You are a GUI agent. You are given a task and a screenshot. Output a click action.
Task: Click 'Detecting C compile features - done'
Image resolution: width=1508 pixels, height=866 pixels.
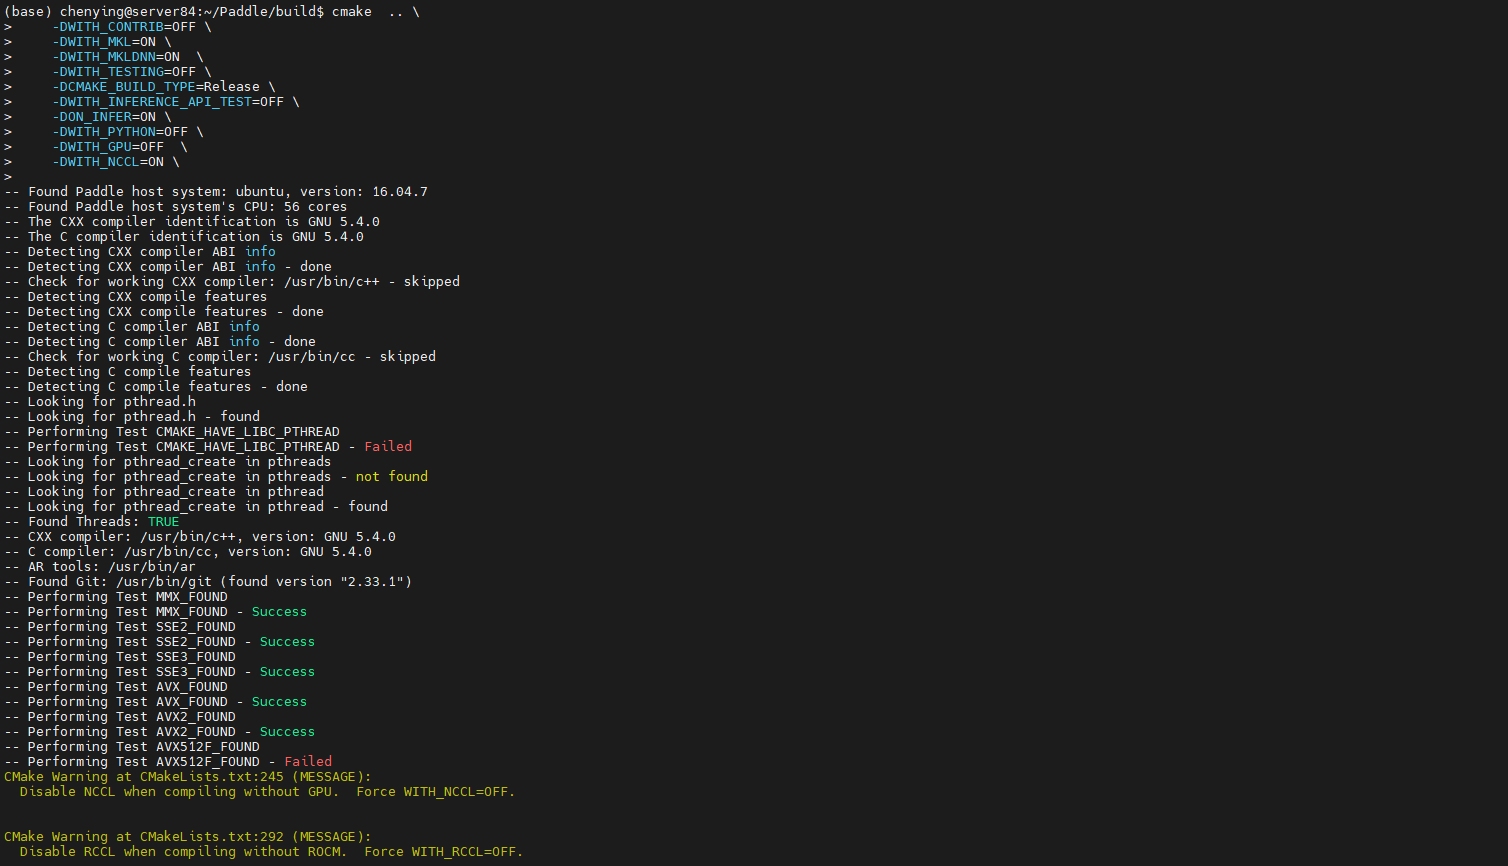coord(156,387)
